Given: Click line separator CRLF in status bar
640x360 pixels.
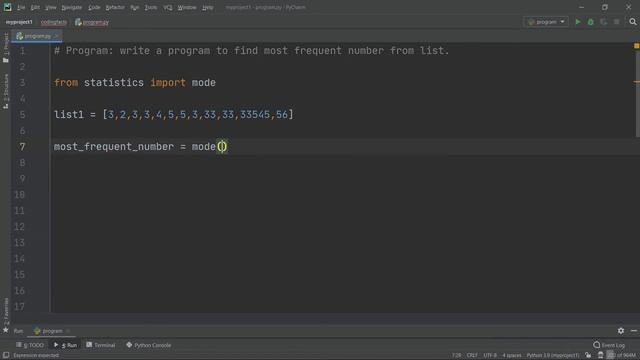Looking at the screenshot, I should [x=472, y=355].
